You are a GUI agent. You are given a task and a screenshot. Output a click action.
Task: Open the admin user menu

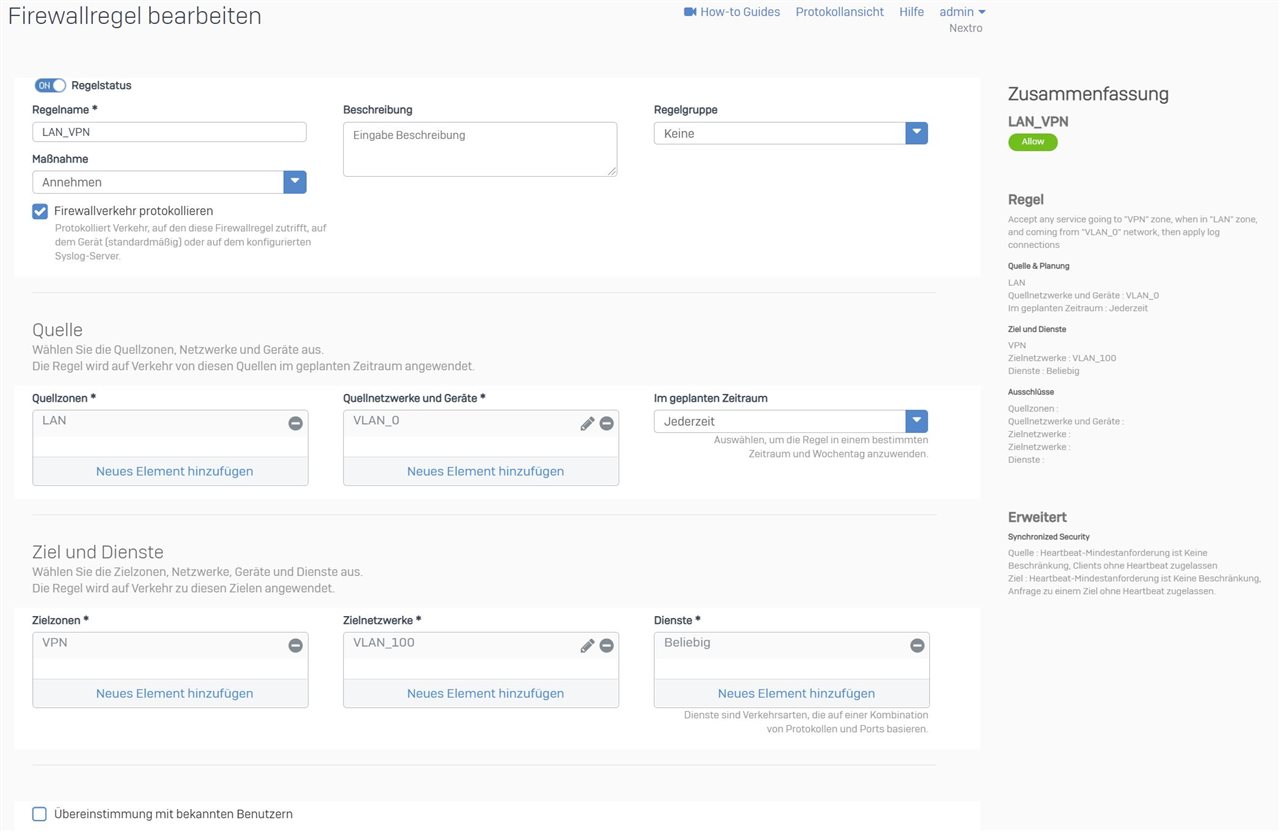click(x=962, y=12)
